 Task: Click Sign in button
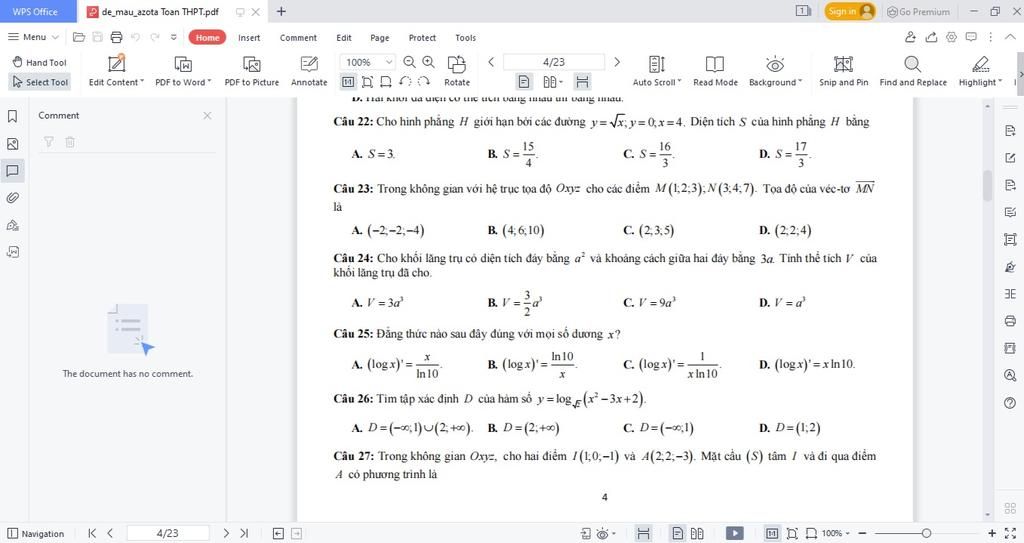(x=849, y=11)
